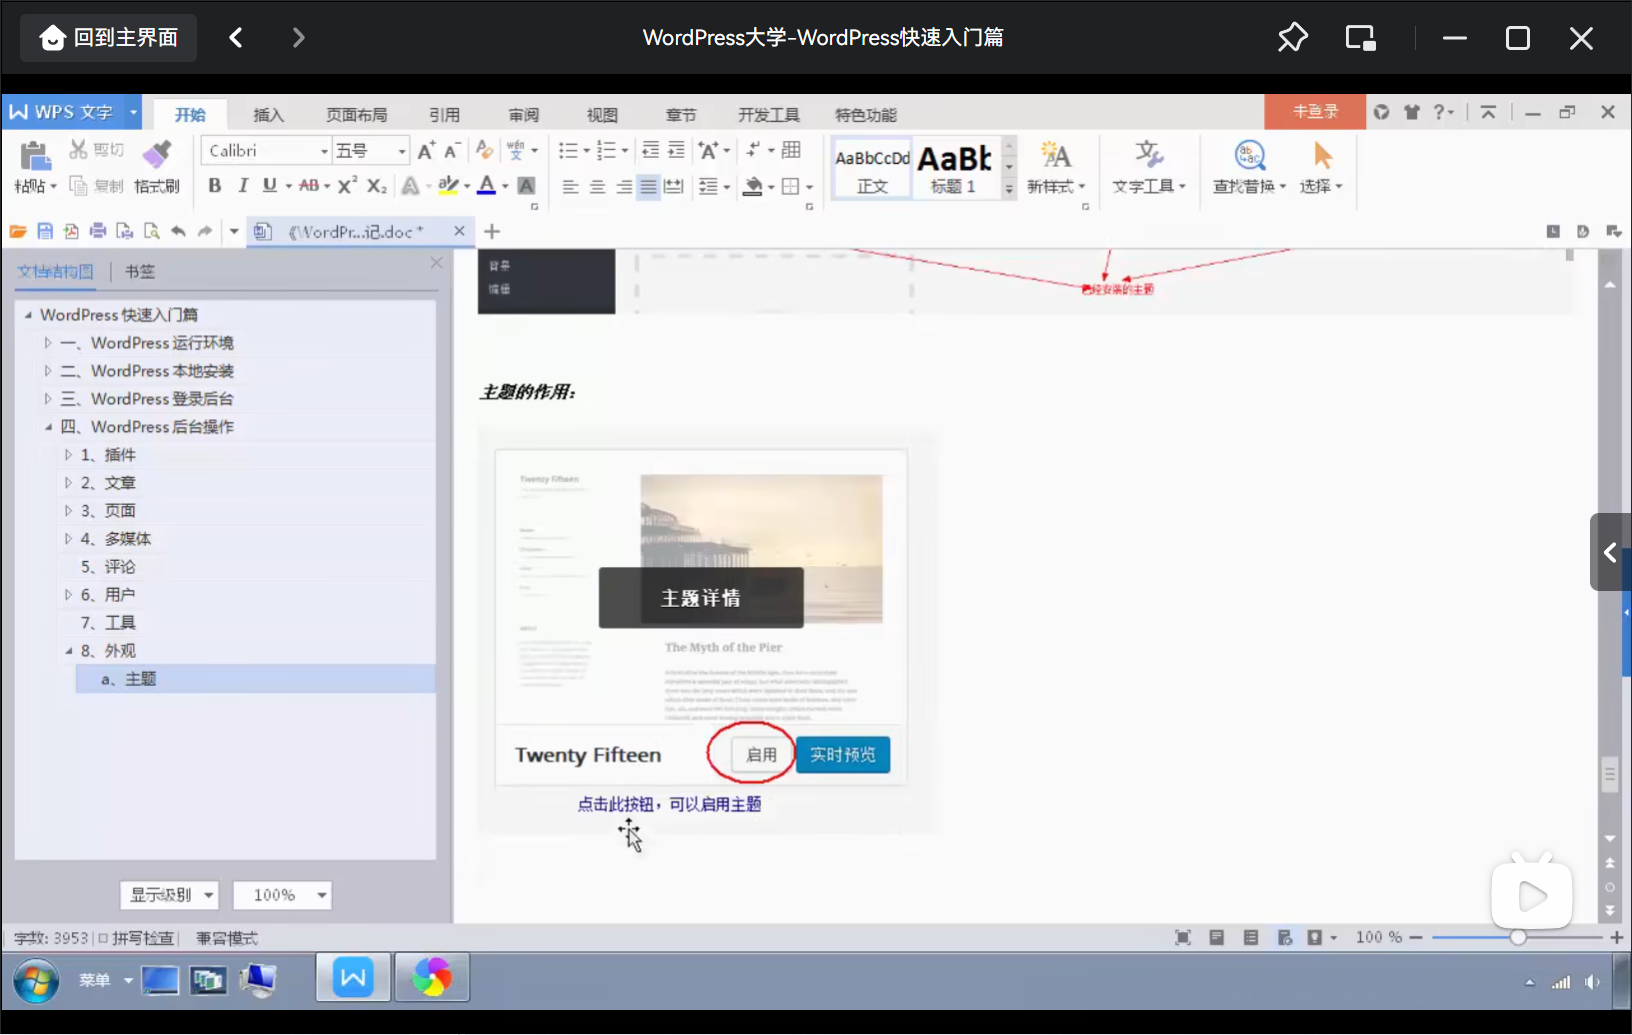Click the increase font size icon

click(x=426, y=151)
